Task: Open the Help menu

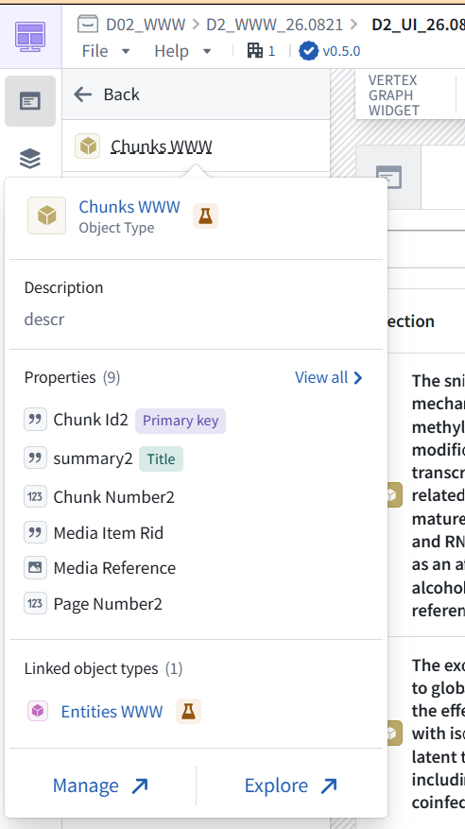Action: coord(171,51)
